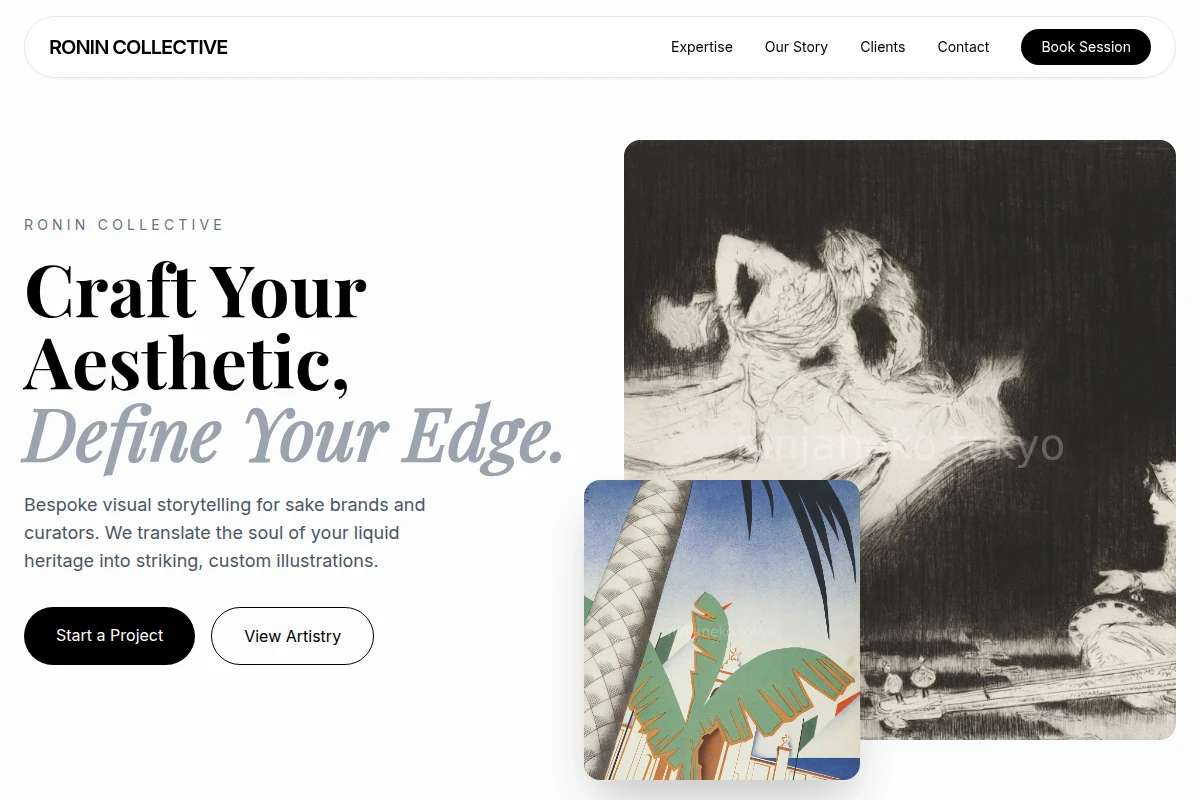Go to the Our Story page
The height and width of the screenshot is (800, 1200).
pyautogui.click(x=796, y=47)
